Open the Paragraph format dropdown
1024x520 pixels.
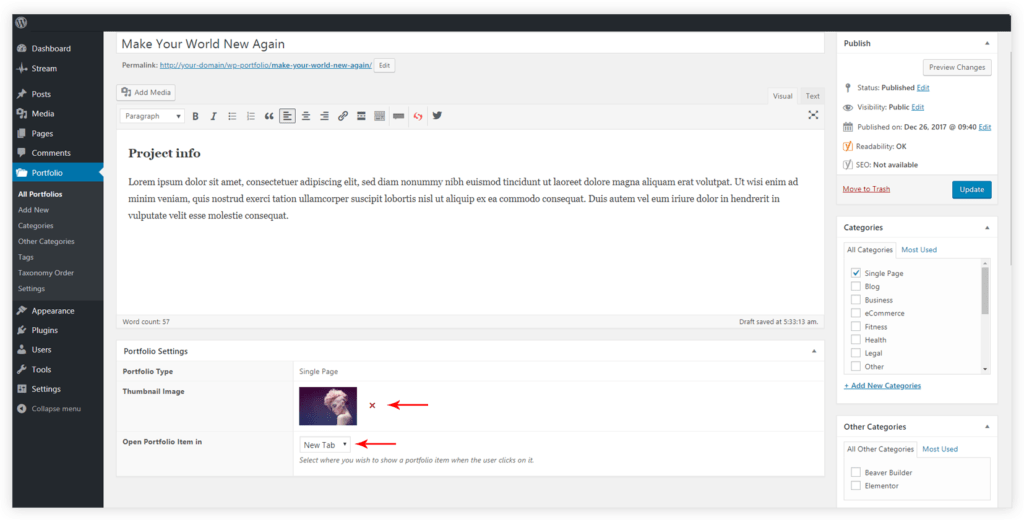(152, 116)
